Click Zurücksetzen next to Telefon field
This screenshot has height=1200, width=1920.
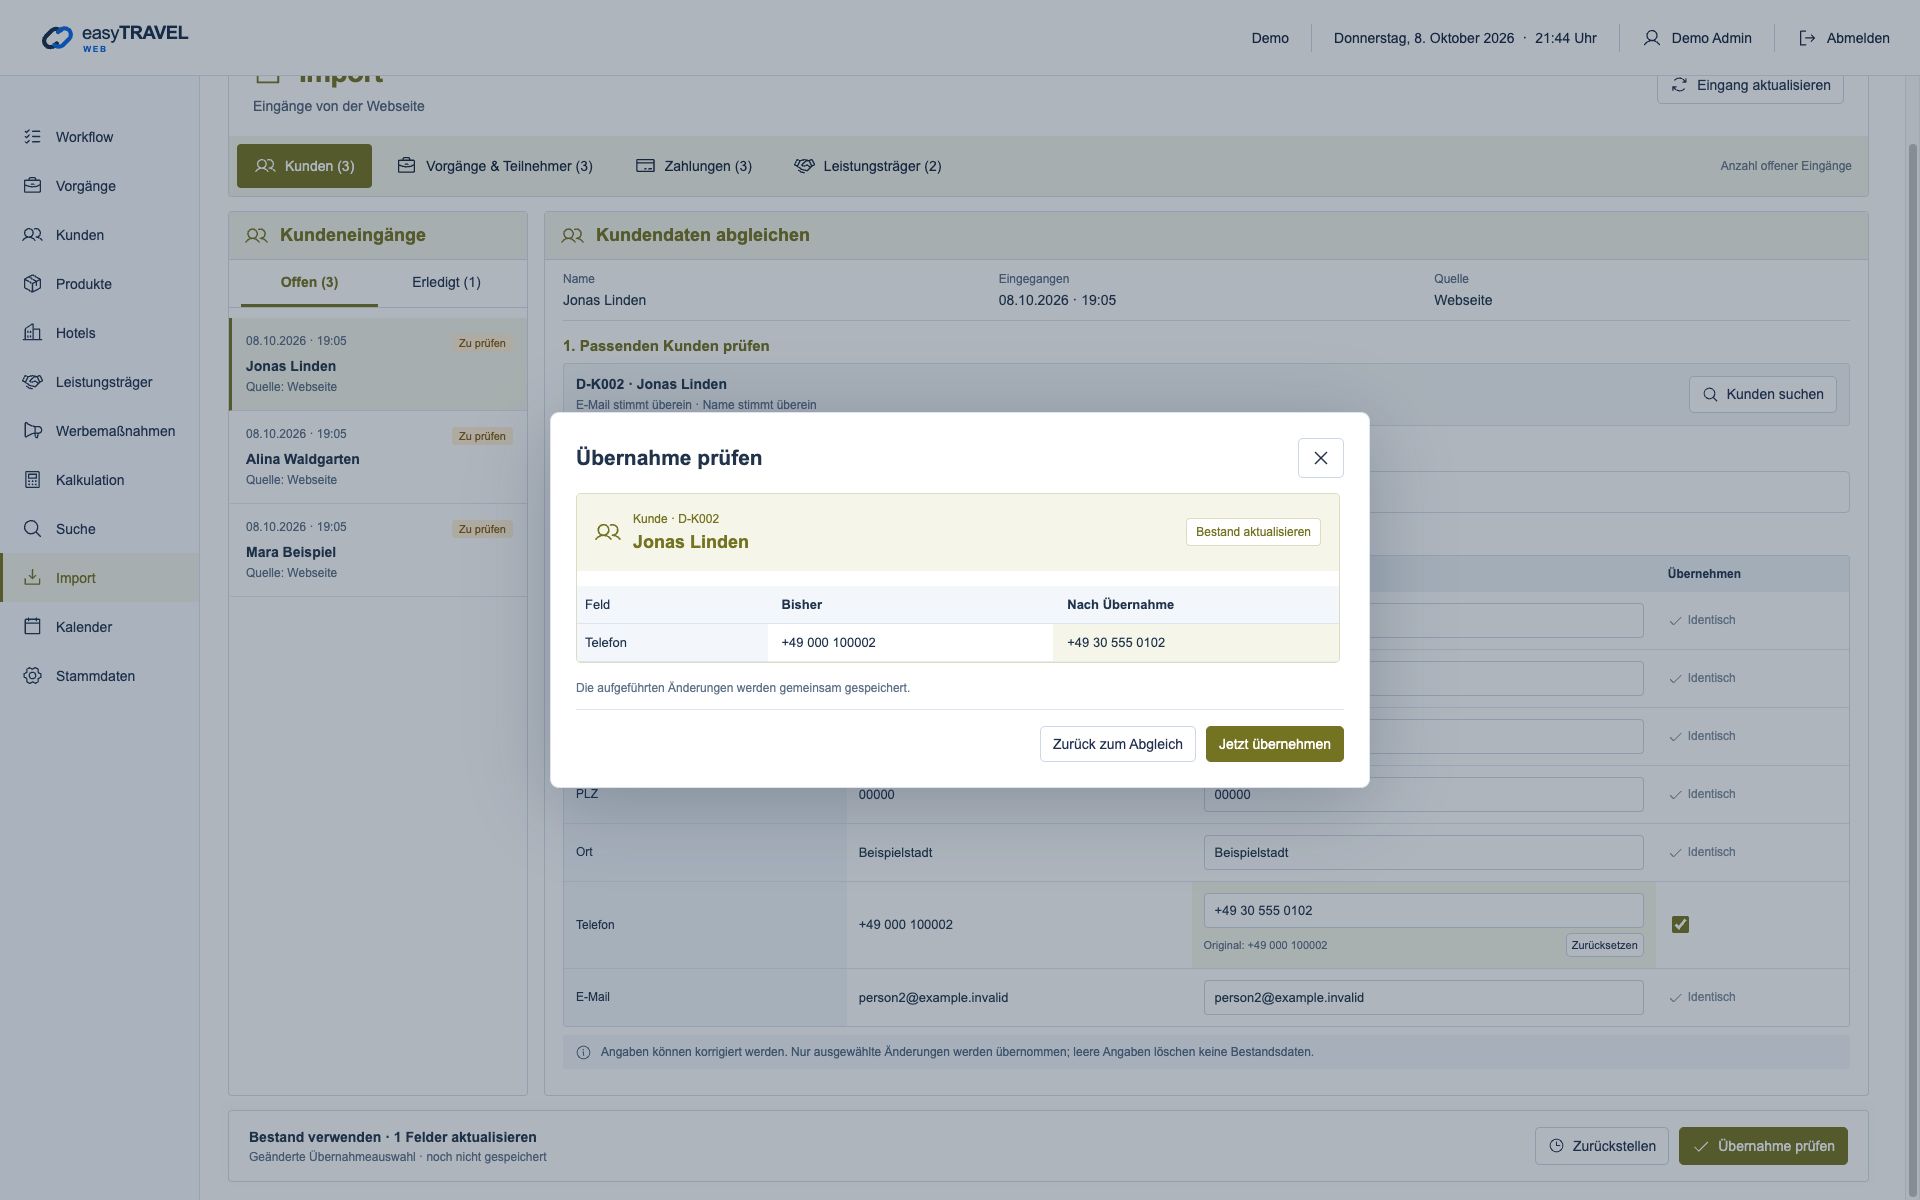(1604, 945)
